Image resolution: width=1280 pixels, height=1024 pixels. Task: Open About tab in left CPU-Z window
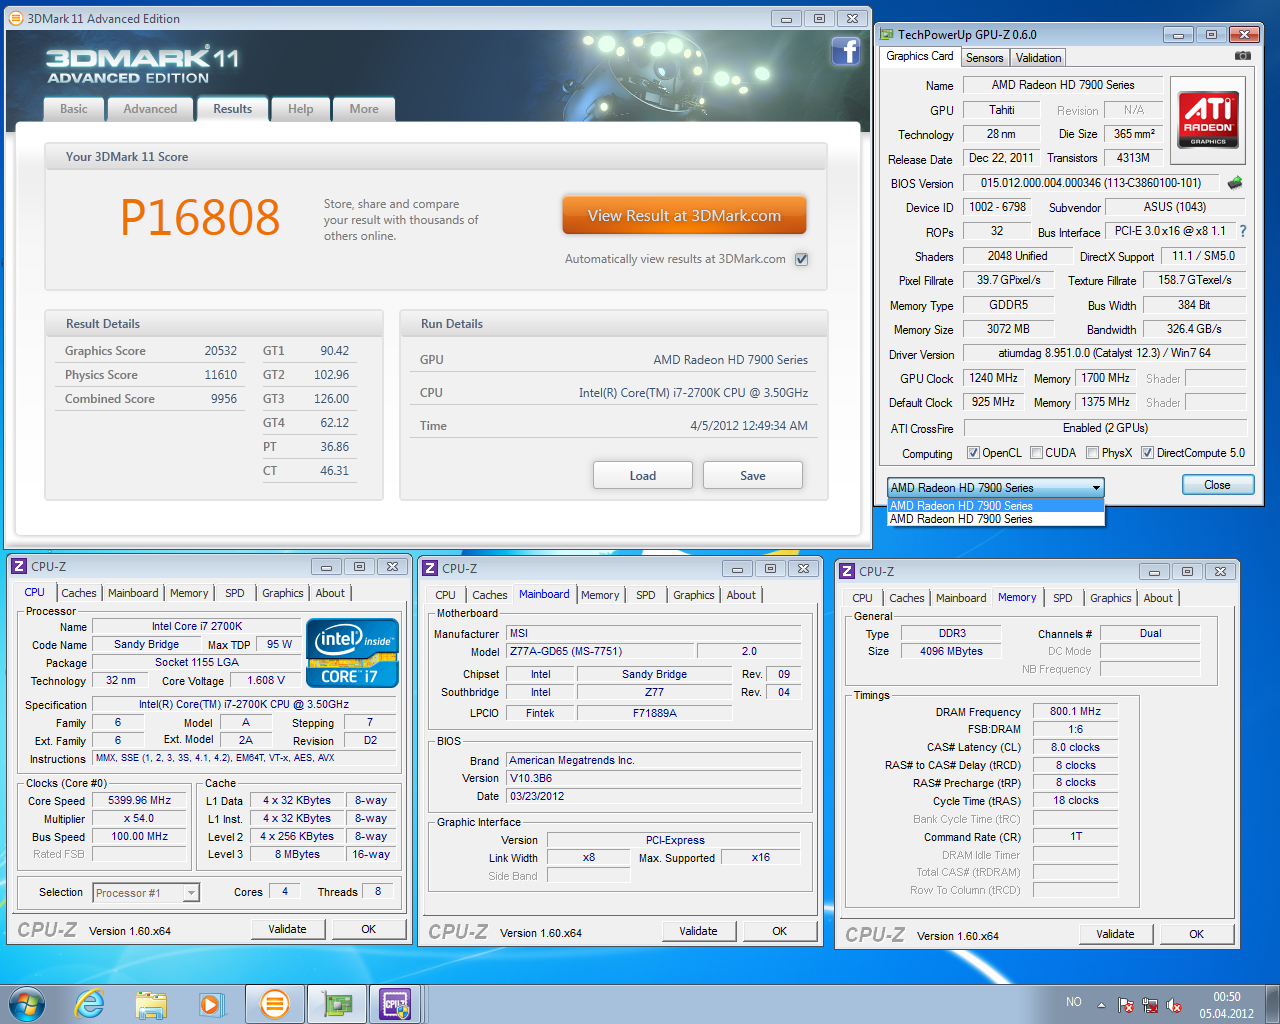pyautogui.click(x=330, y=593)
